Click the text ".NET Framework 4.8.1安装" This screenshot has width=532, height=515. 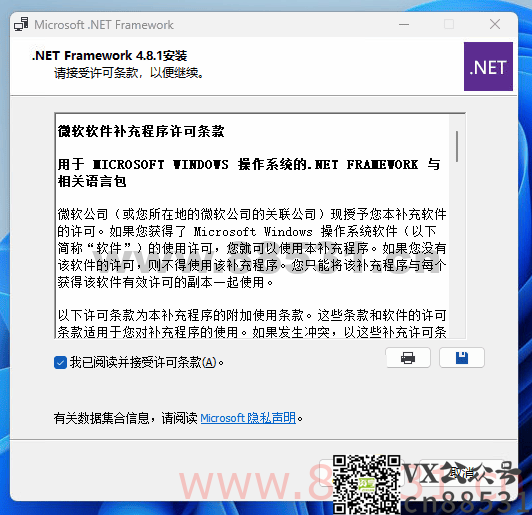109,55
